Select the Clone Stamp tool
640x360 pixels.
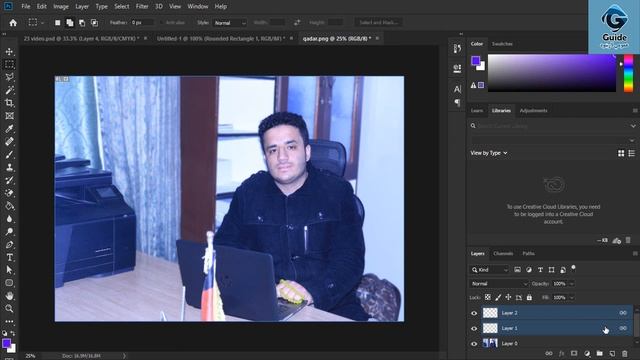point(9,167)
